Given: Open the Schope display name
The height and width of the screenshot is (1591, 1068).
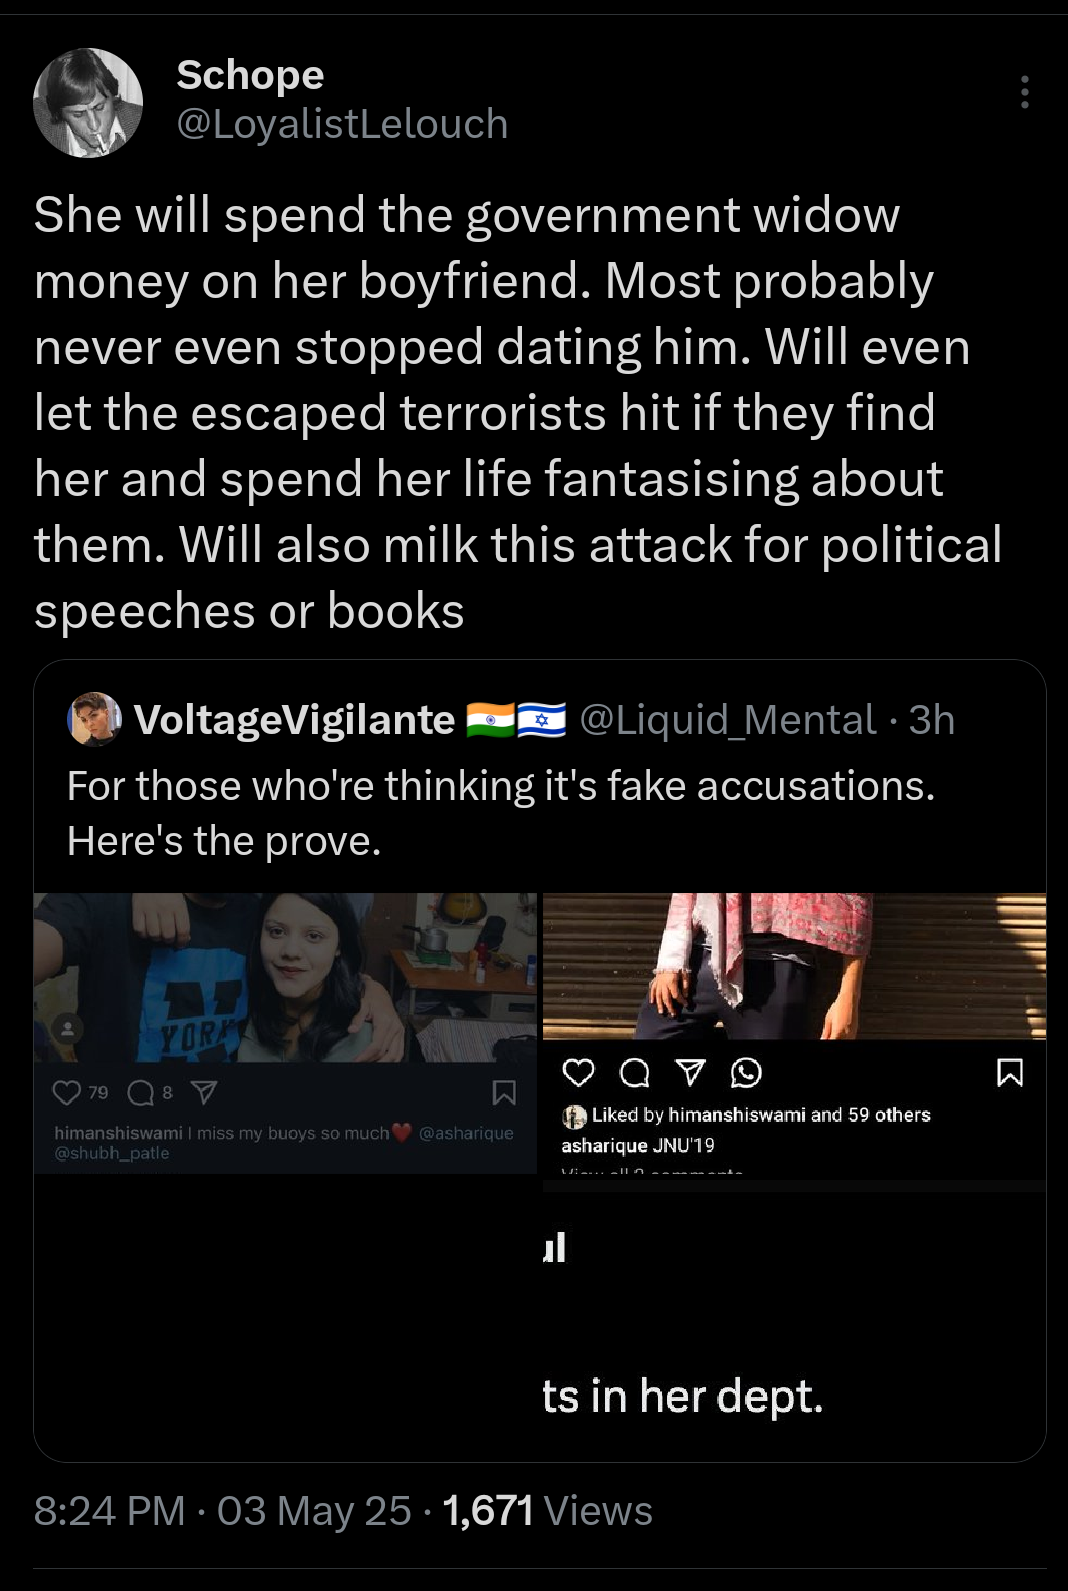Looking at the screenshot, I should [x=250, y=75].
